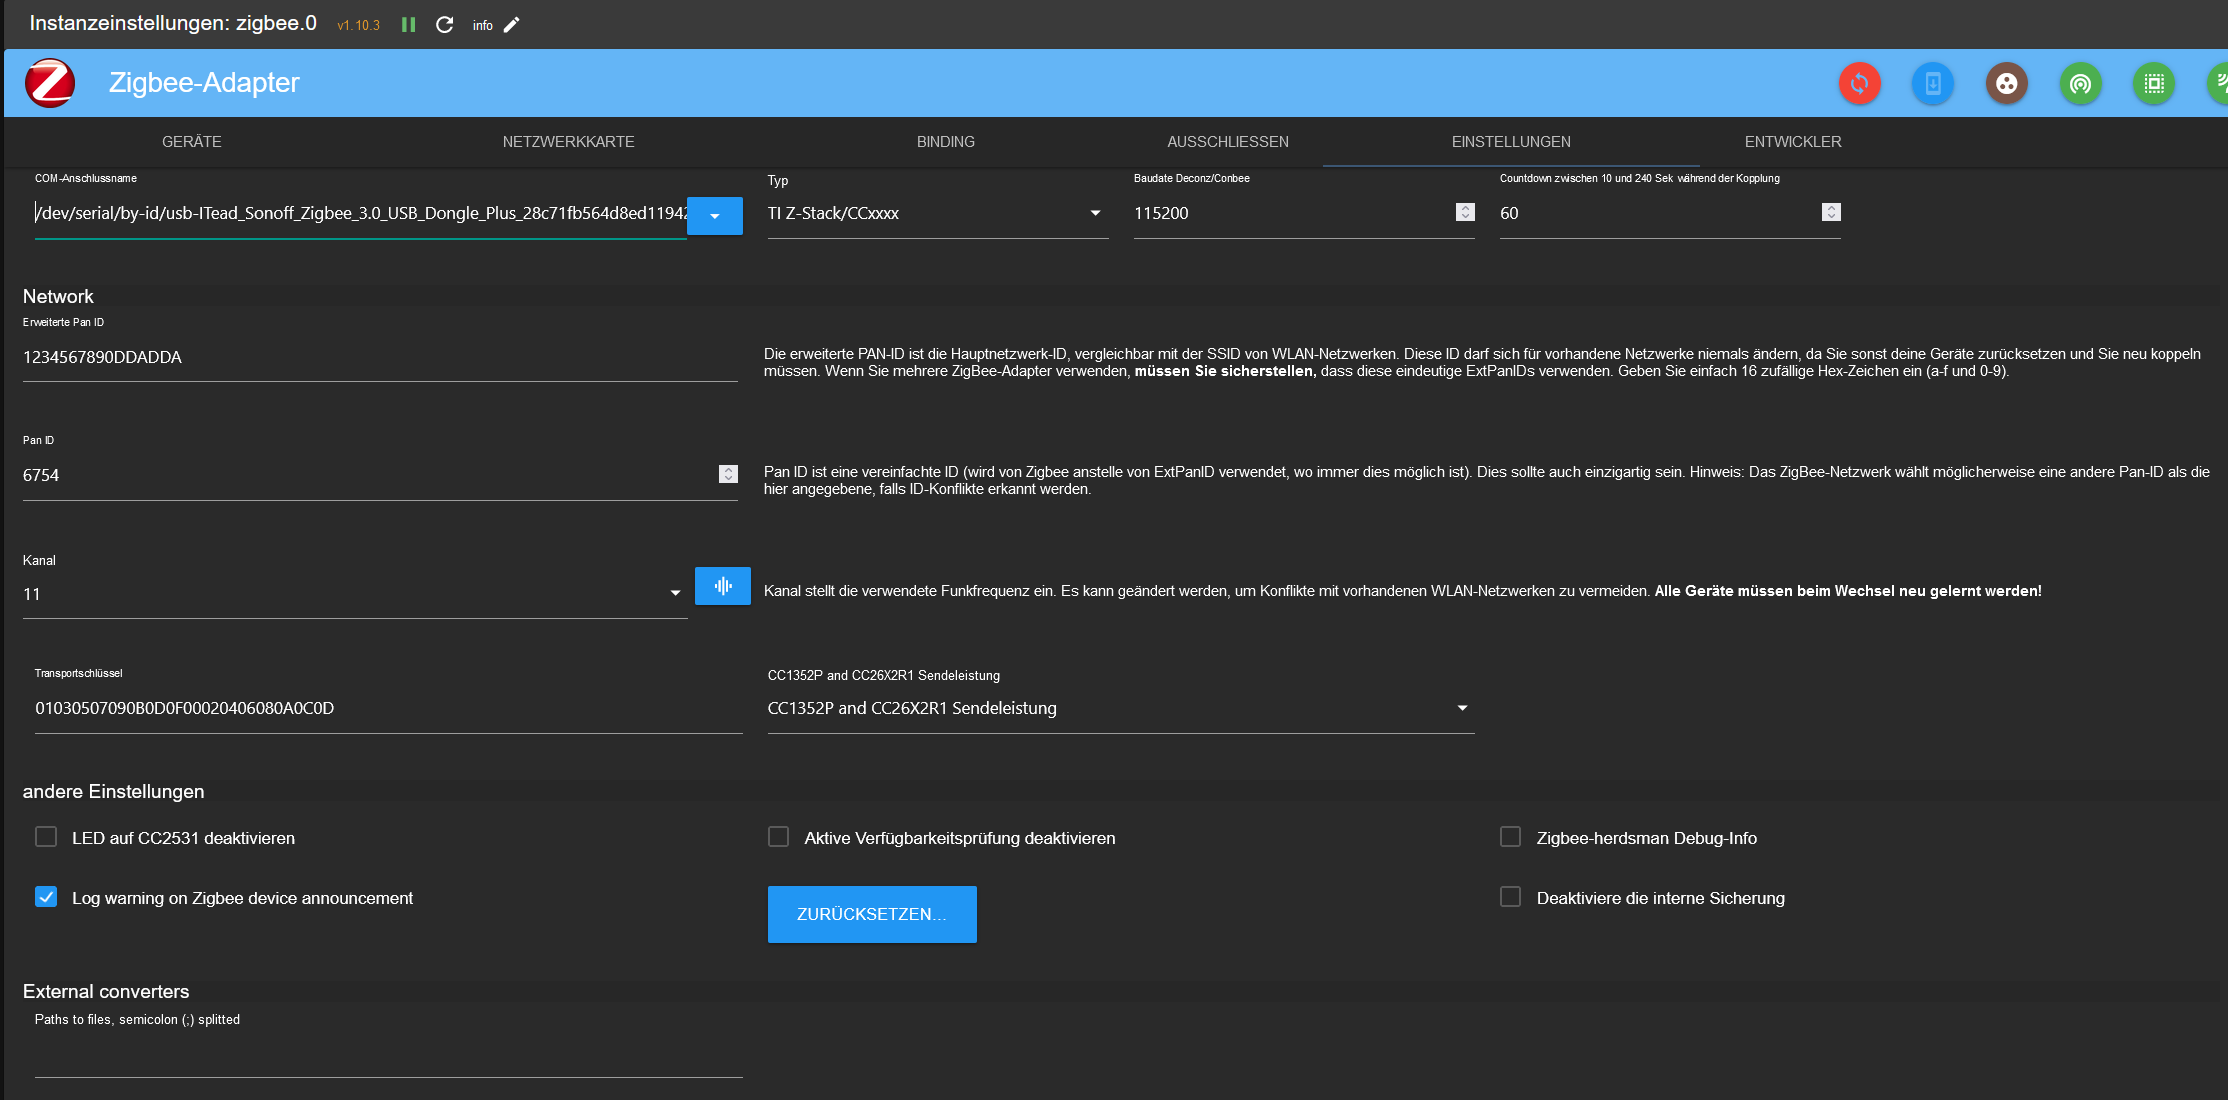Expand the Typ TI Z-Stack/CCxxxx dropdown
The width and height of the screenshot is (2228, 1100).
pyautogui.click(x=1095, y=213)
